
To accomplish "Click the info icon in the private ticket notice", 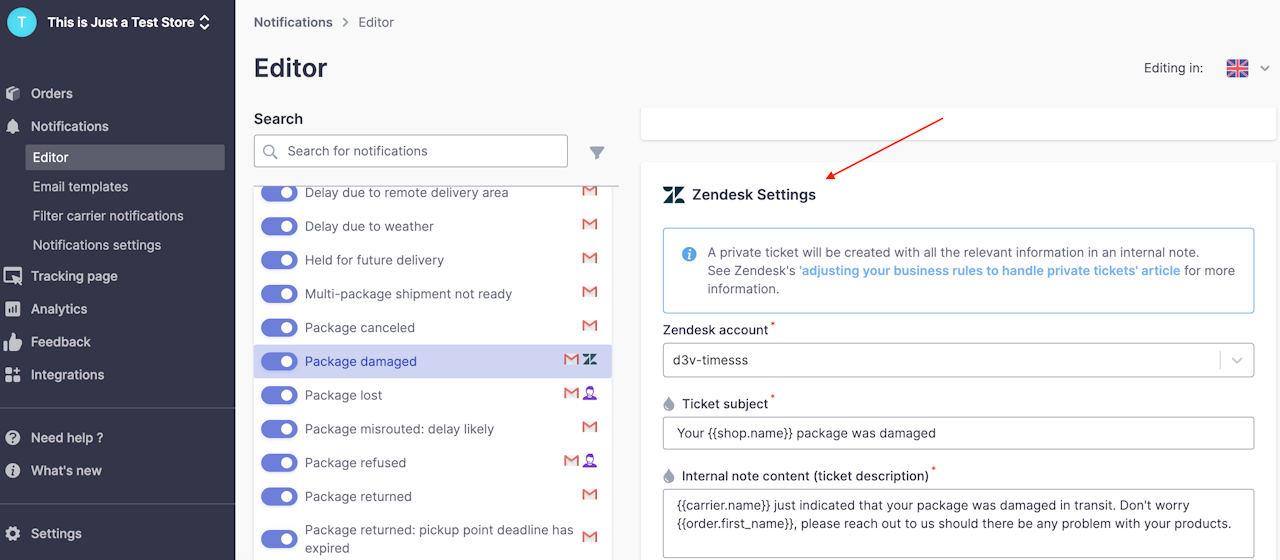I will (x=689, y=254).
